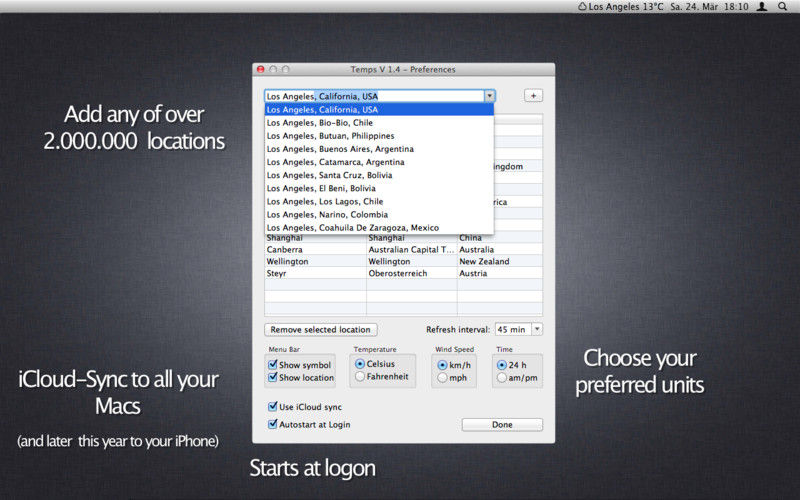Screen dimensions: 800x500
Task: Select the Canberra row city cell
Action: click(x=315, y=249)
